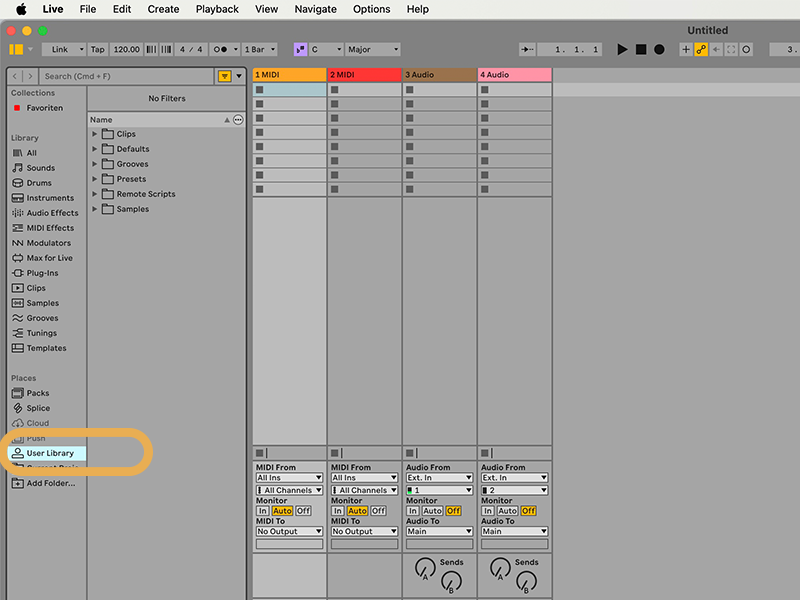Open the Major scale dropdown

(x=372, y=49)
